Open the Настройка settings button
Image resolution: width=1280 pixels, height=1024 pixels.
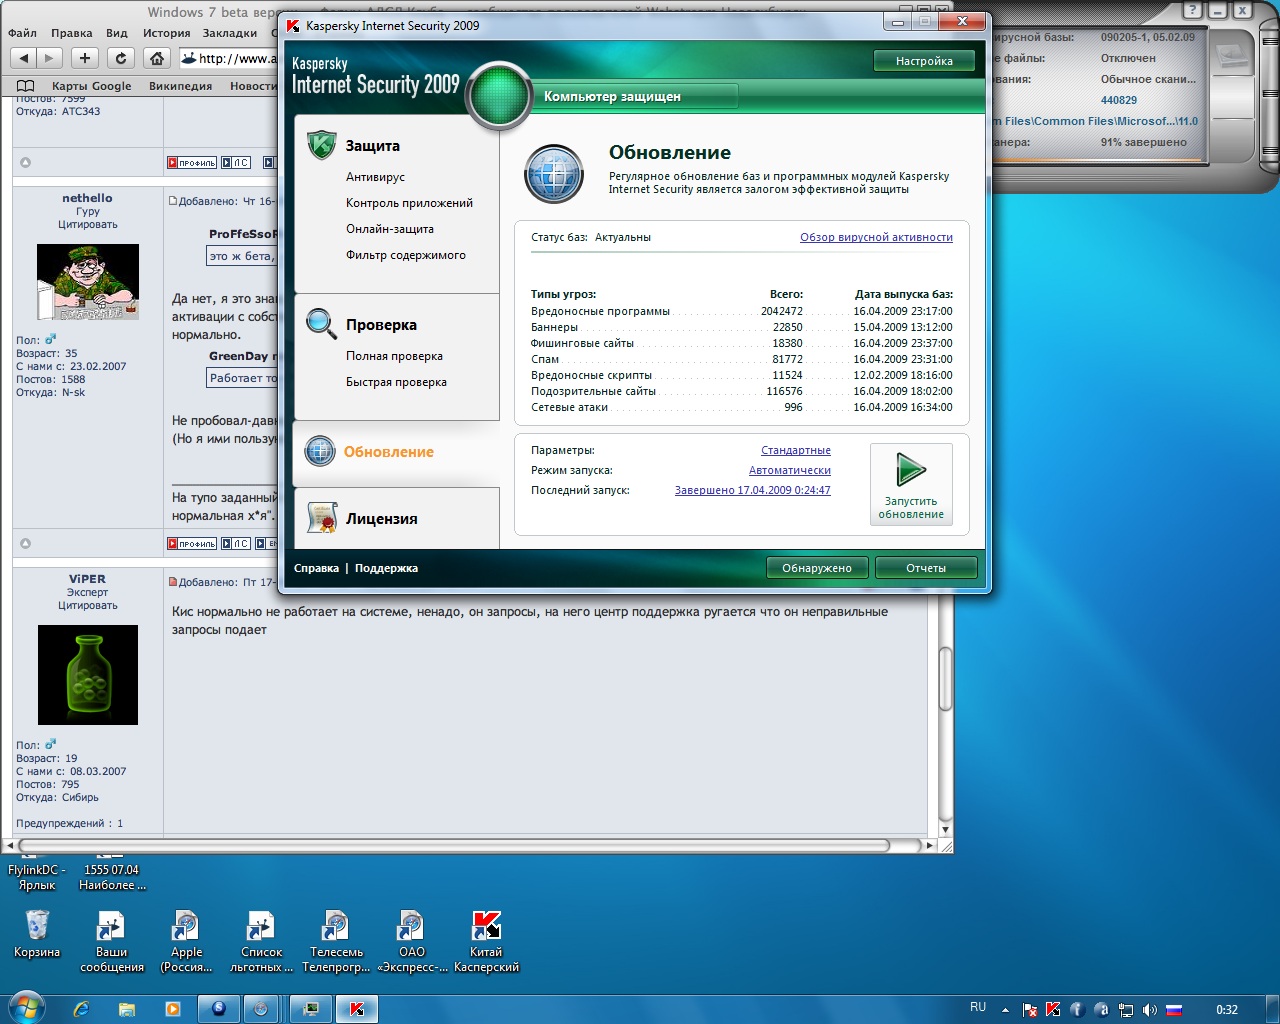[924, 61]
